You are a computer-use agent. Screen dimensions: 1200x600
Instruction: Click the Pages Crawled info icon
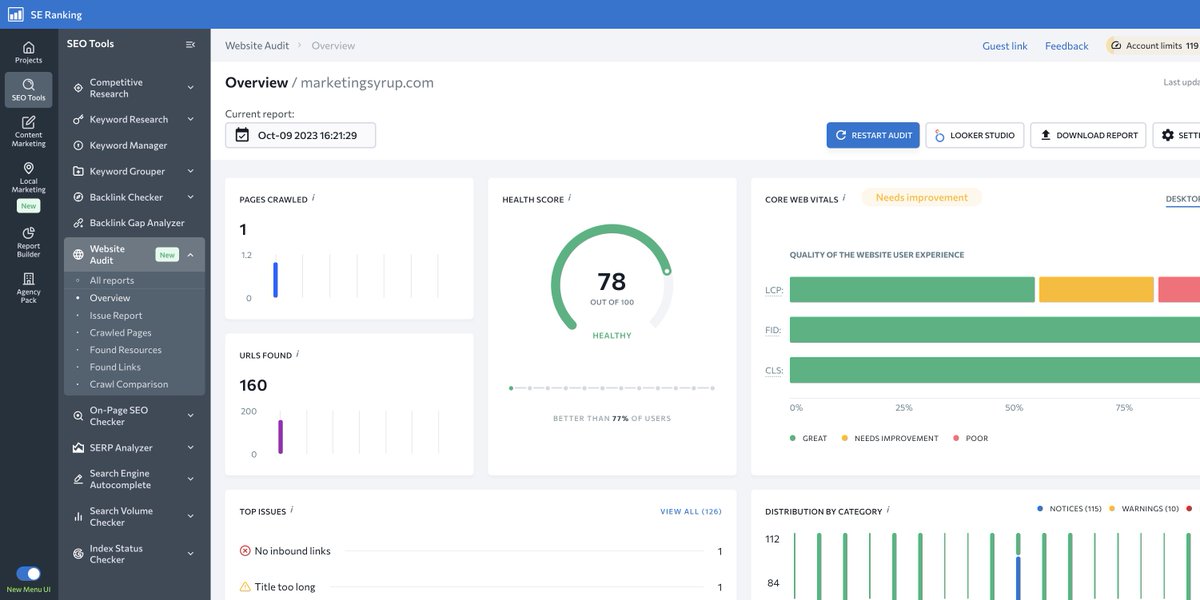(x=313, y=198)
